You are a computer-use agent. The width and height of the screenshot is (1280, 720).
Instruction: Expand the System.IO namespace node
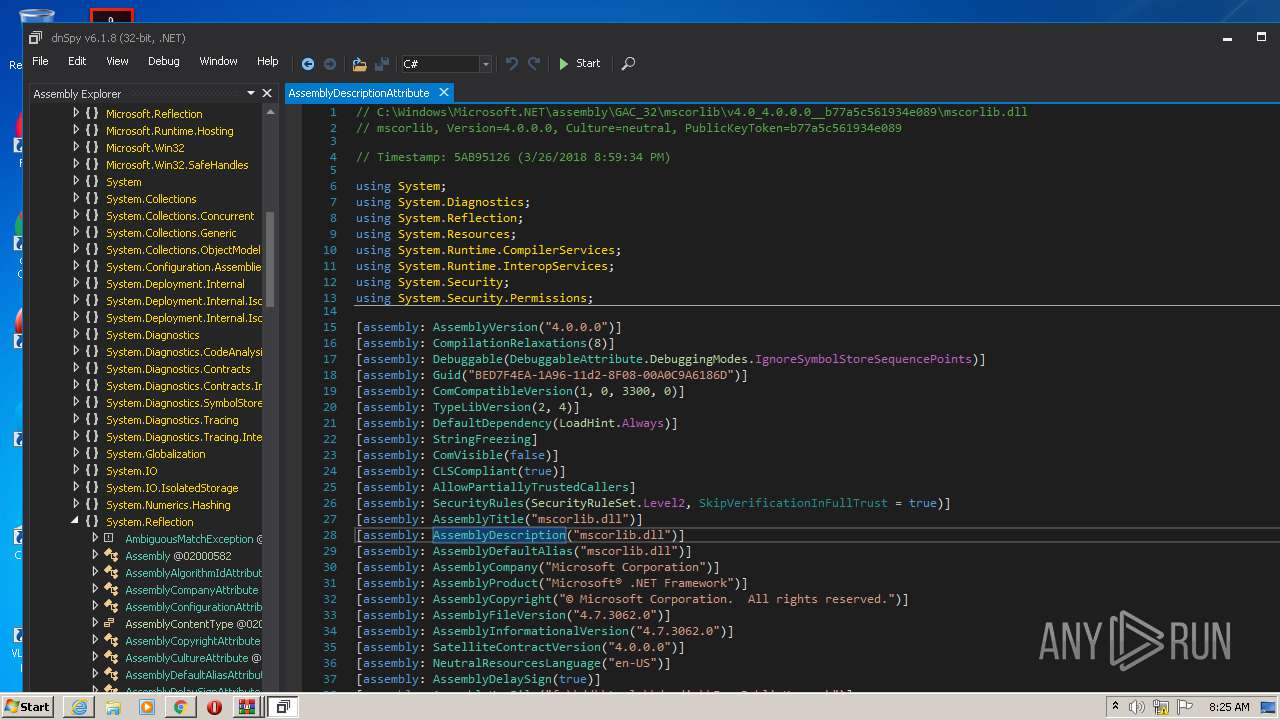click(76, 471)
